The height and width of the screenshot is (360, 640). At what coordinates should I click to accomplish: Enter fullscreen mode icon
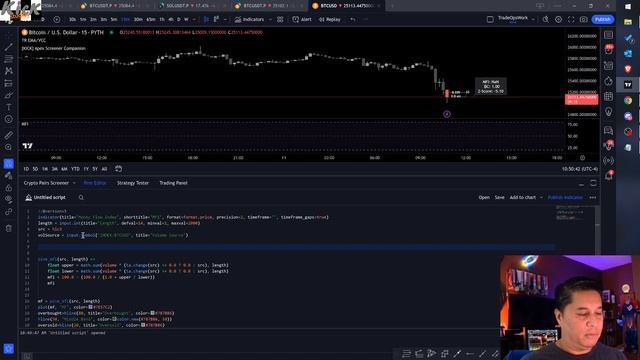[x=571, y=19]
